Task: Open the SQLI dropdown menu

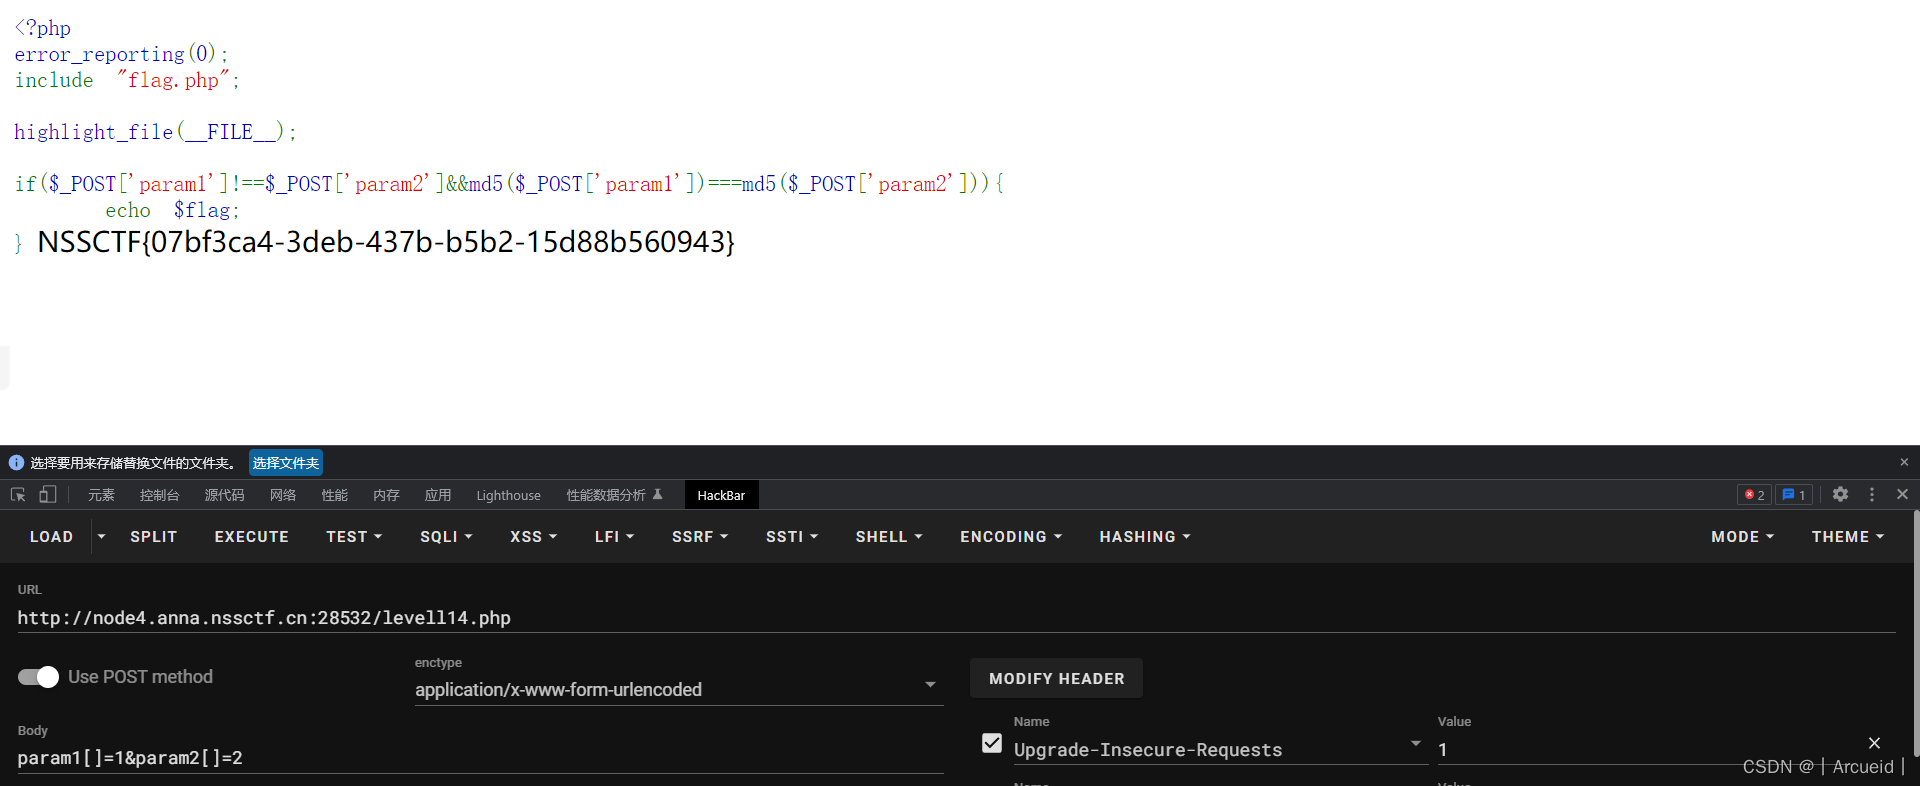Action: pyautogui.click(x=446, y=537)
